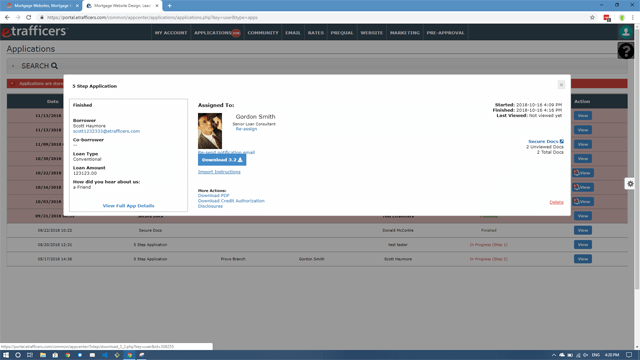640x360 pixels.
Task: Bookmark page with the star icon
Action: click(592, 18)
